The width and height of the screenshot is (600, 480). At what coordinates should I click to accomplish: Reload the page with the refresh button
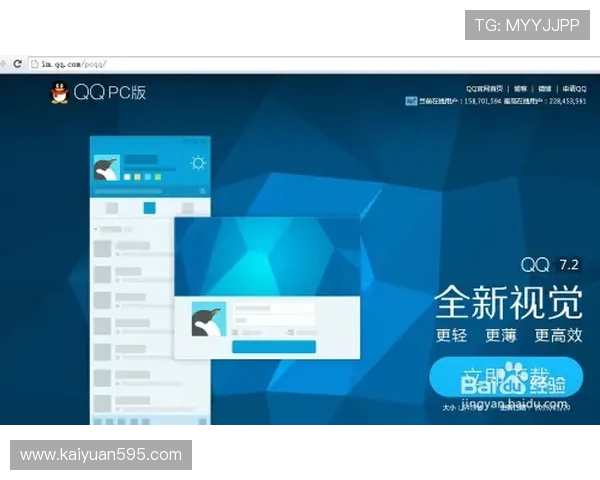click(x=17, y=64)
